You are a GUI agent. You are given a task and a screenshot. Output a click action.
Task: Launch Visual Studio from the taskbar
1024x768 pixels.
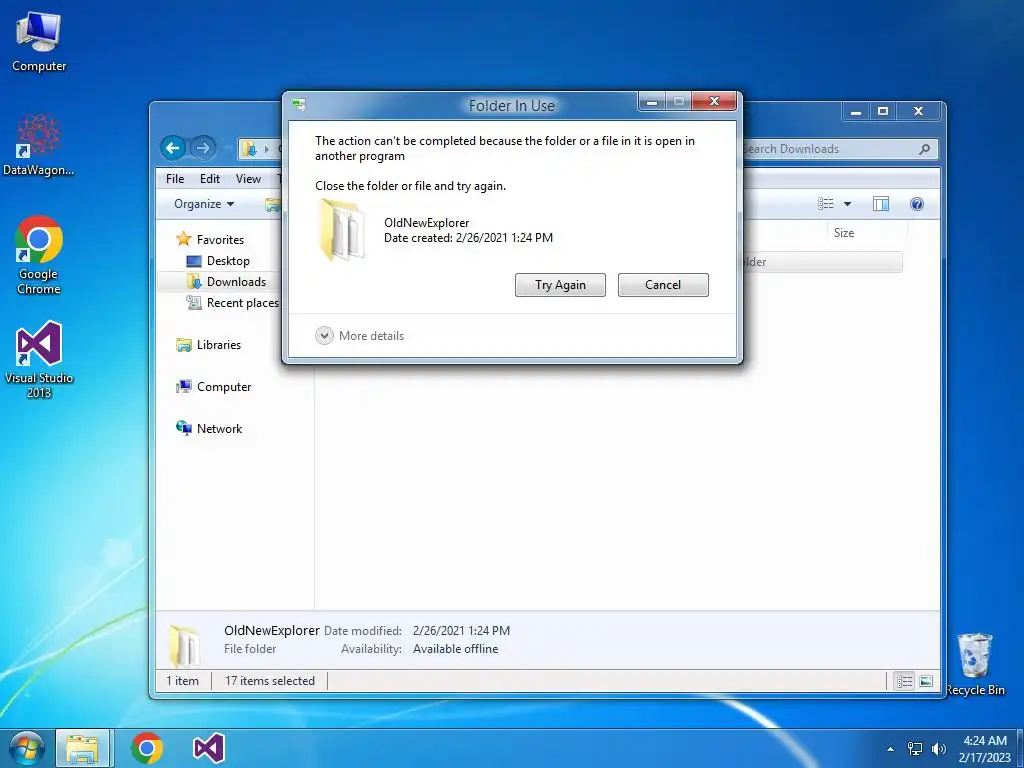(x=209, y=748)
